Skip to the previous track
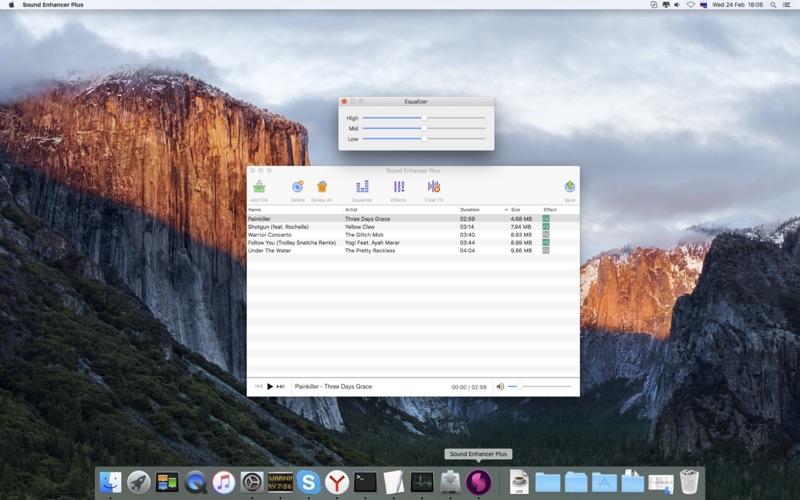 [259, 387]
